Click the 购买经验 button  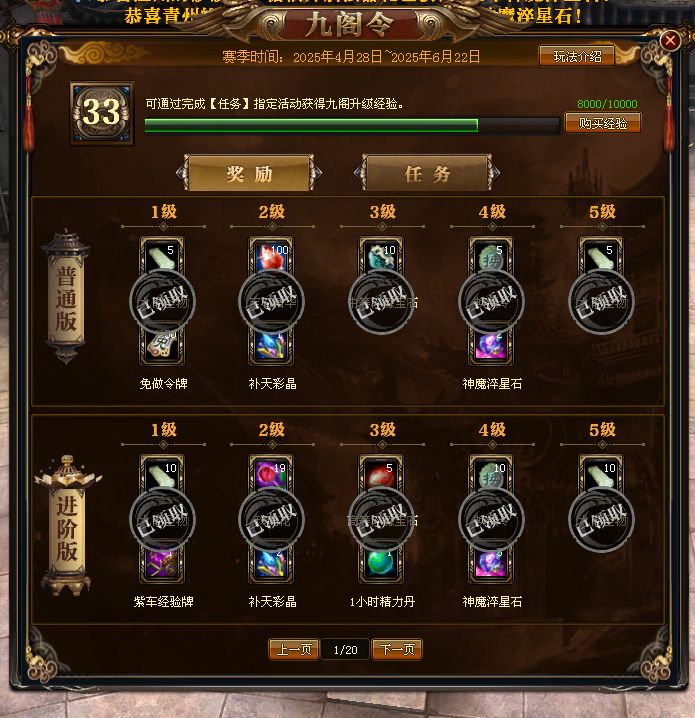pos(603,123)
